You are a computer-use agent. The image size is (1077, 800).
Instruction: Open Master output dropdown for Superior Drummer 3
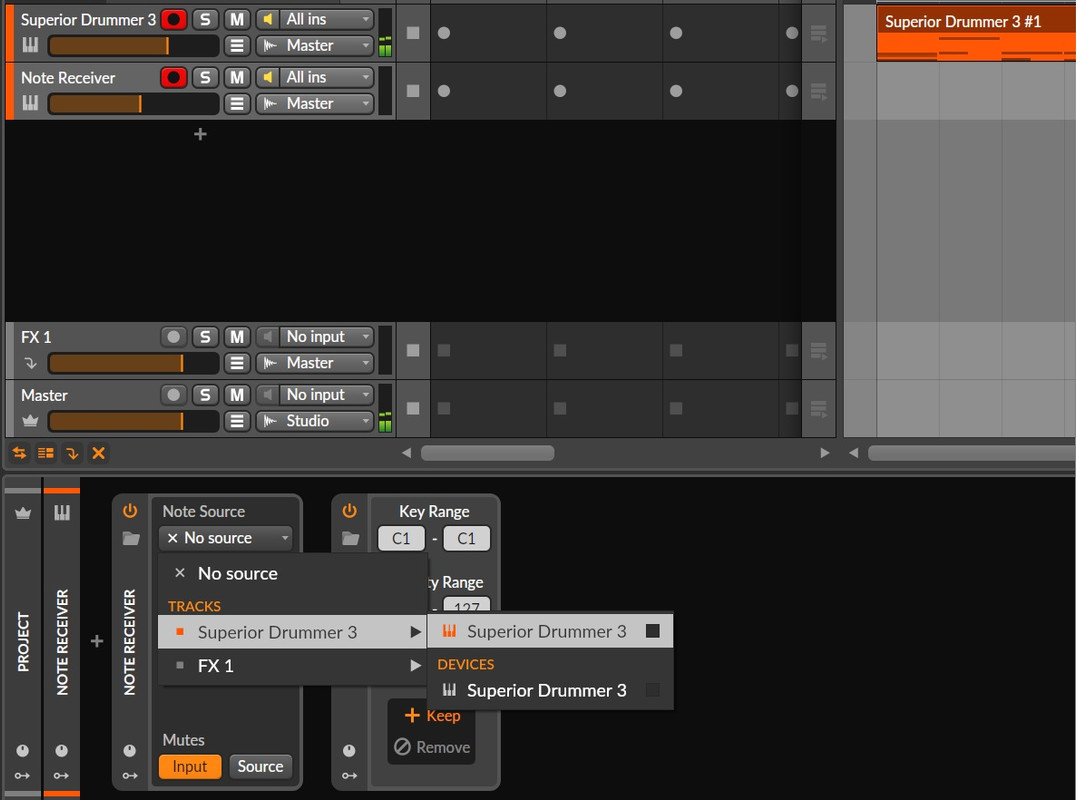point(315,45)
